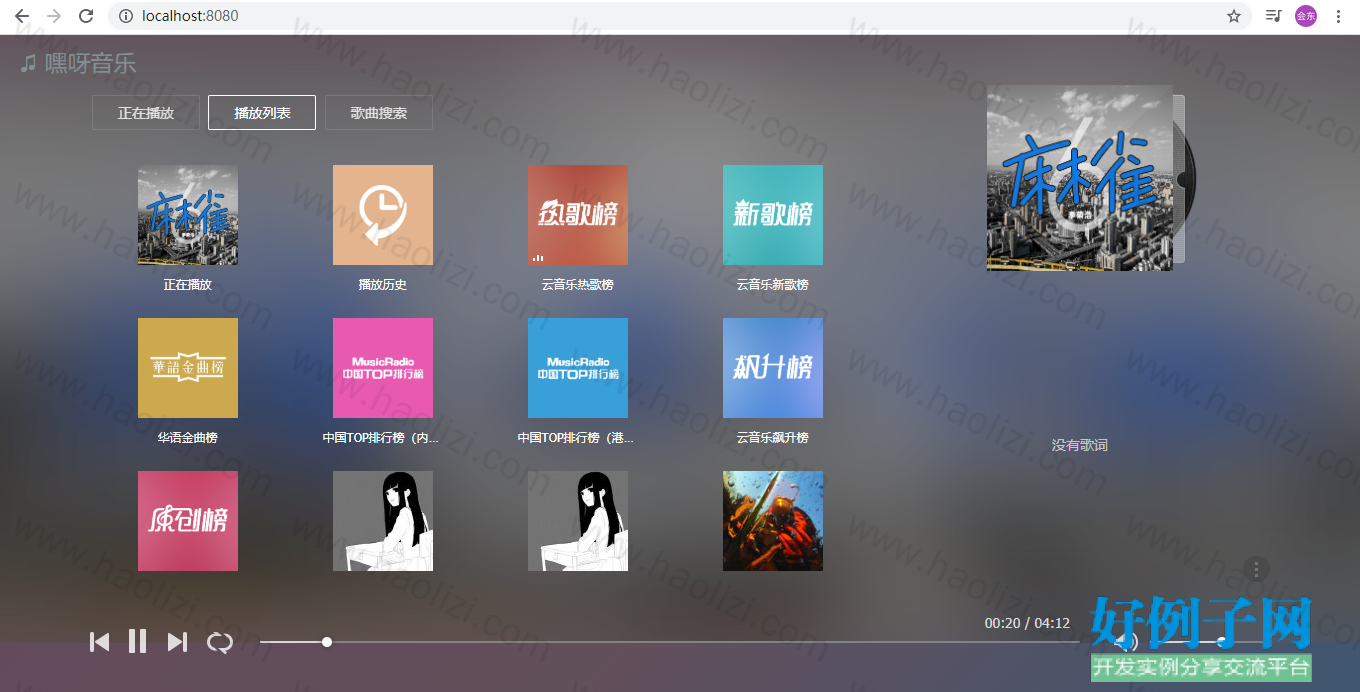Image resolution: width=1360 pixels, height=692 pixels.
Task: Open the three-dot more options button
Action: coord(1257,569)
